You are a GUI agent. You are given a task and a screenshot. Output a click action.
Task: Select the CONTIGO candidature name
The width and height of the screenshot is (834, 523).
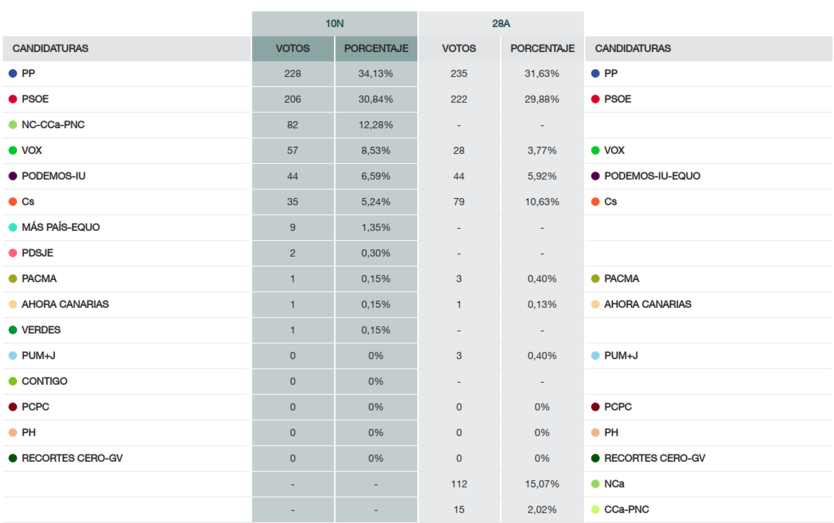tap(44, 381)
